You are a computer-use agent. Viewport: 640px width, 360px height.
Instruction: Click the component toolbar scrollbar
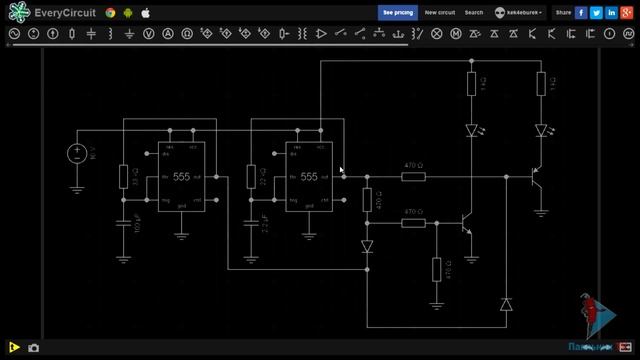click(x=210, y=44)
